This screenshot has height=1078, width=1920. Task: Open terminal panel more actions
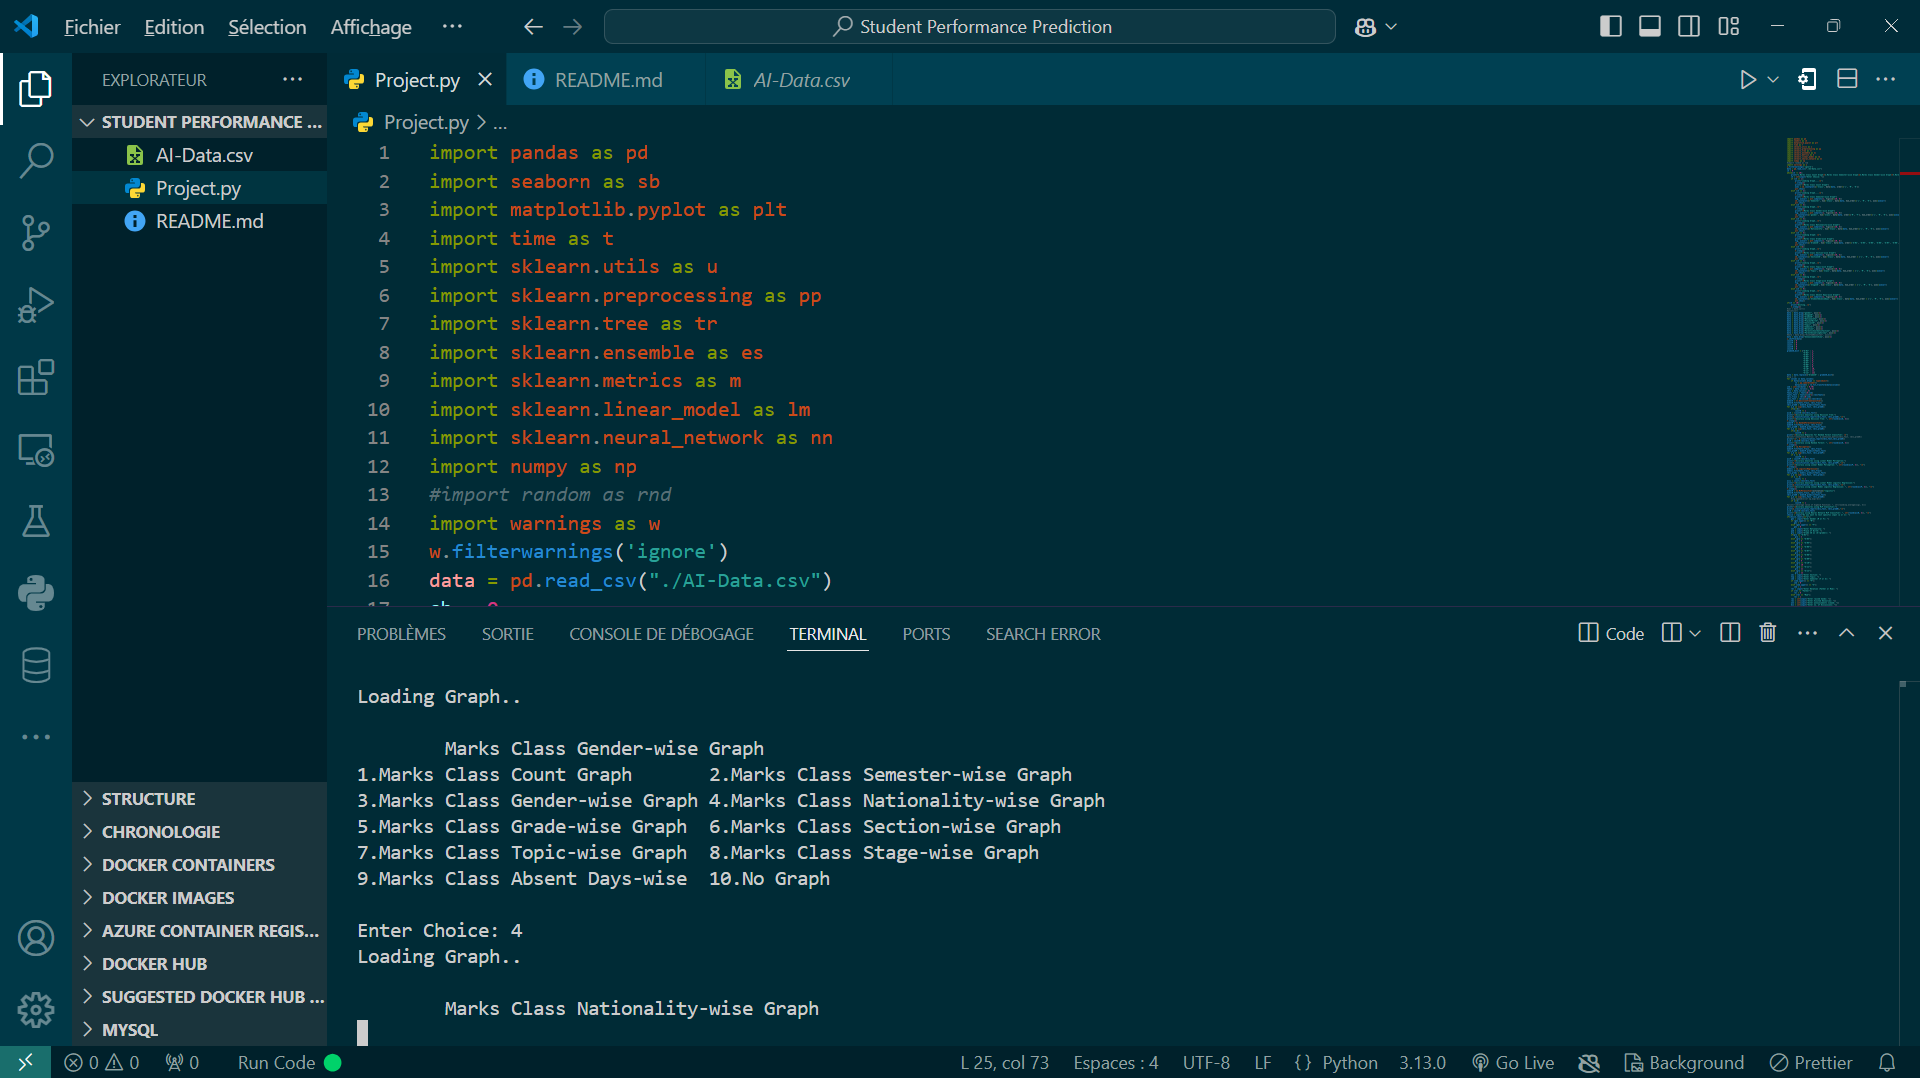[1808, 633]
